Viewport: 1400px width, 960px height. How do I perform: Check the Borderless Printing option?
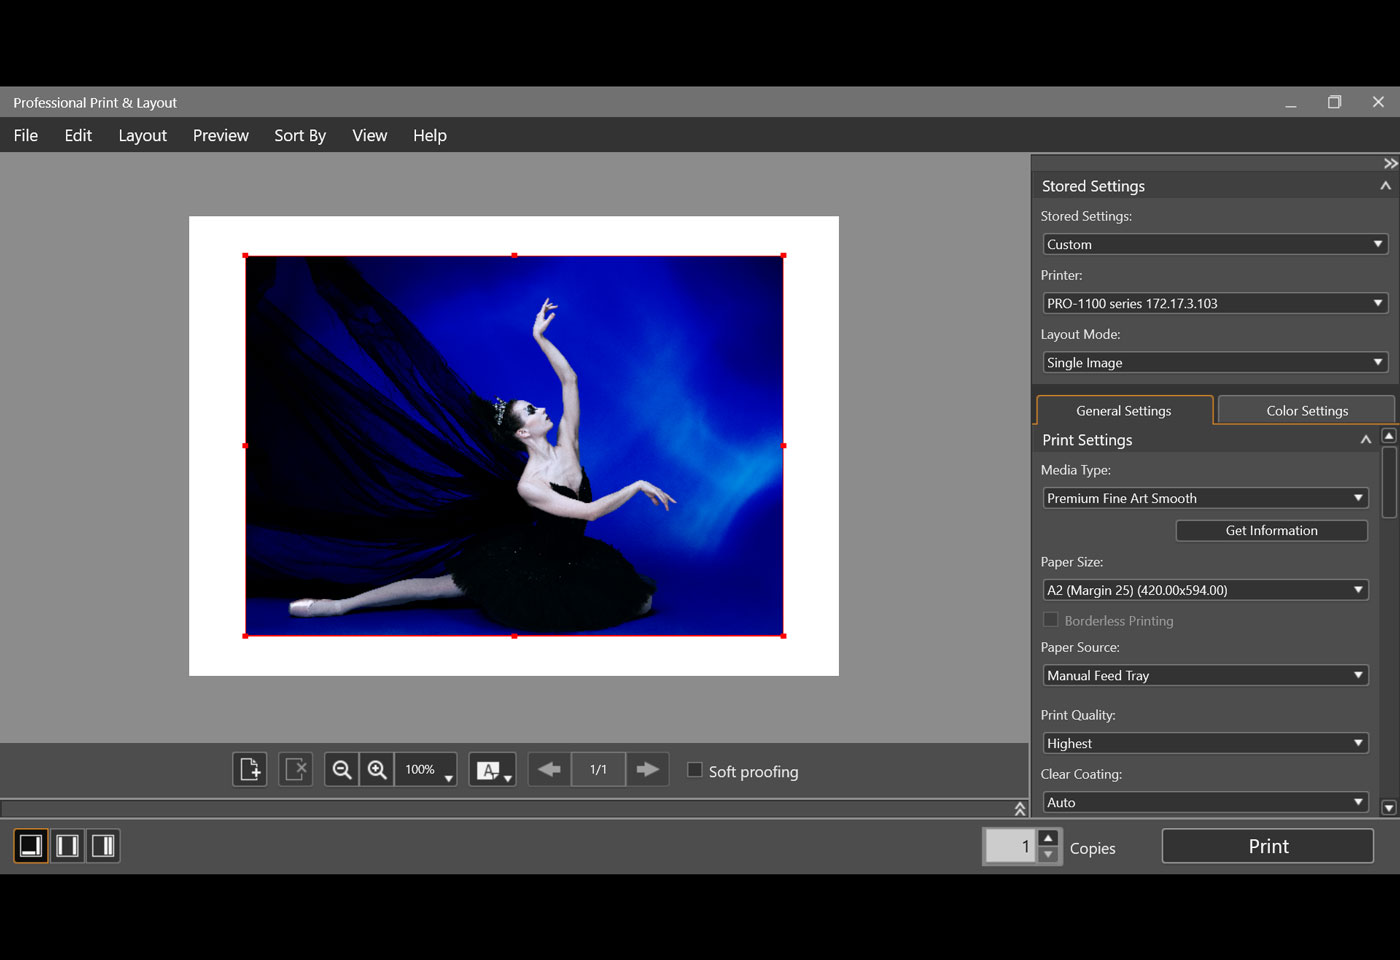point(1051,620)
